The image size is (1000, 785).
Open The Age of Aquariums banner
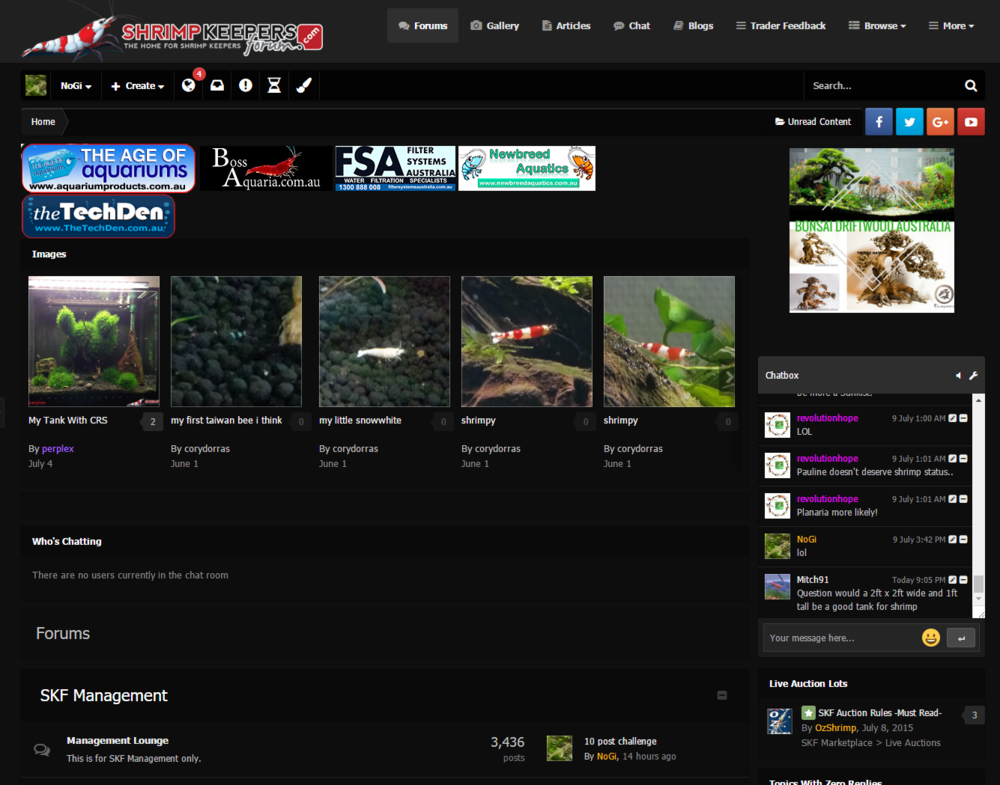(108, 168)
